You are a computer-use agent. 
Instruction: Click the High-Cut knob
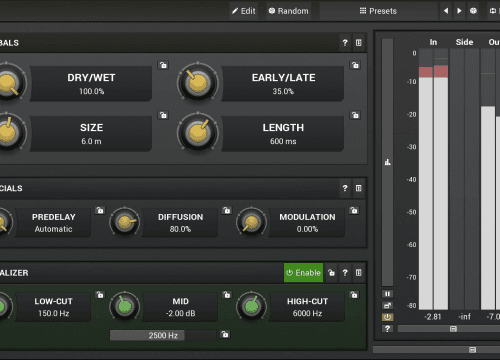point(251,306)
